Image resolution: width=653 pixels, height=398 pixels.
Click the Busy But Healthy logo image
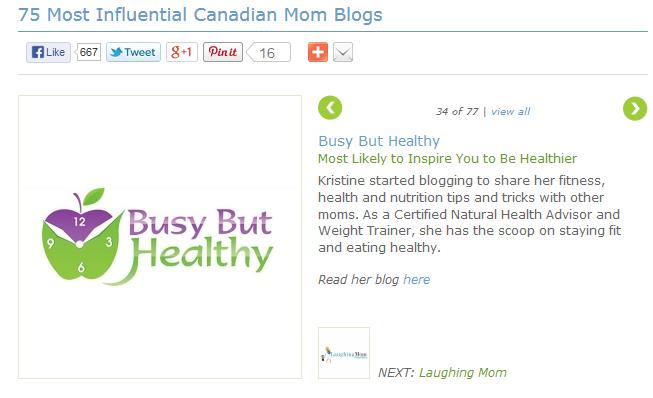coord(160,237)
